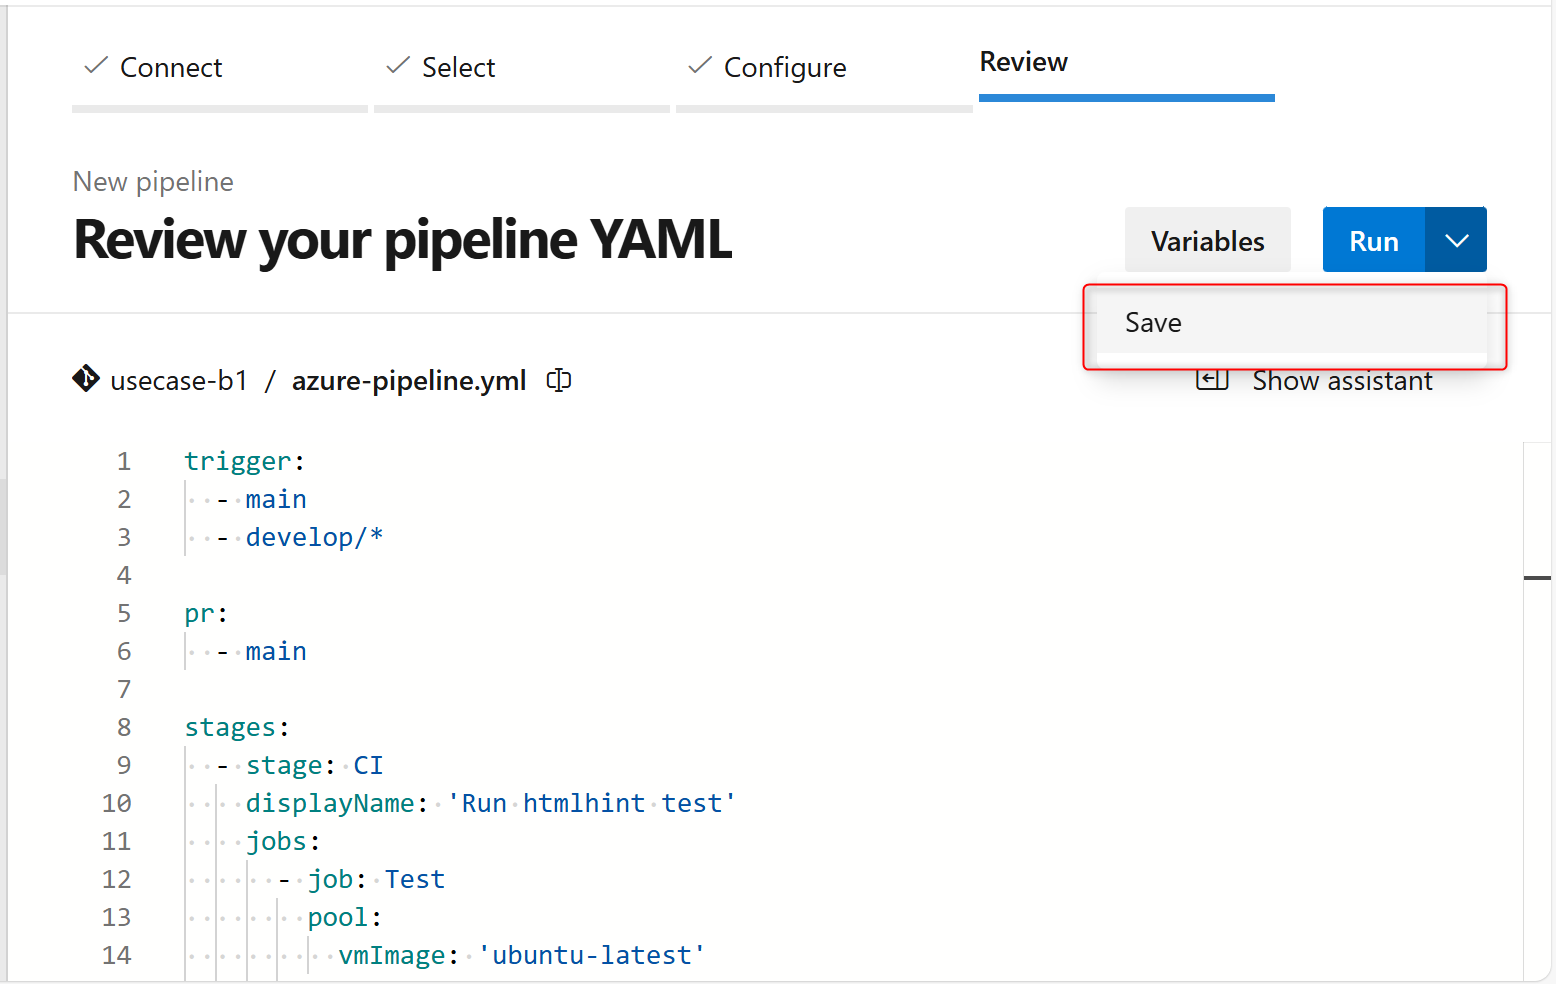Click the azure-pipeline.yml file name

(x=409, y=380)
